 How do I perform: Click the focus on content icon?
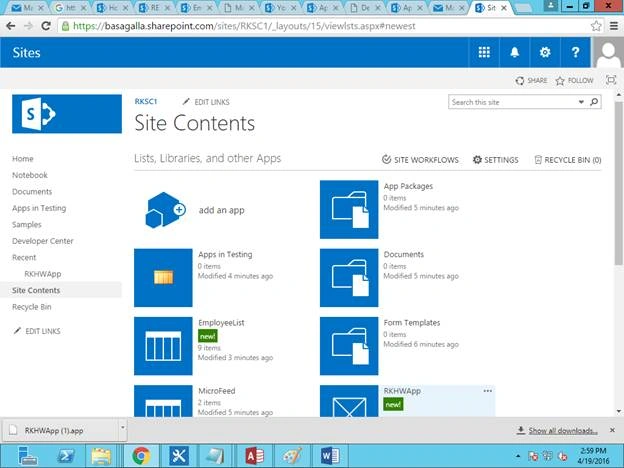click(x=611, y=80)
